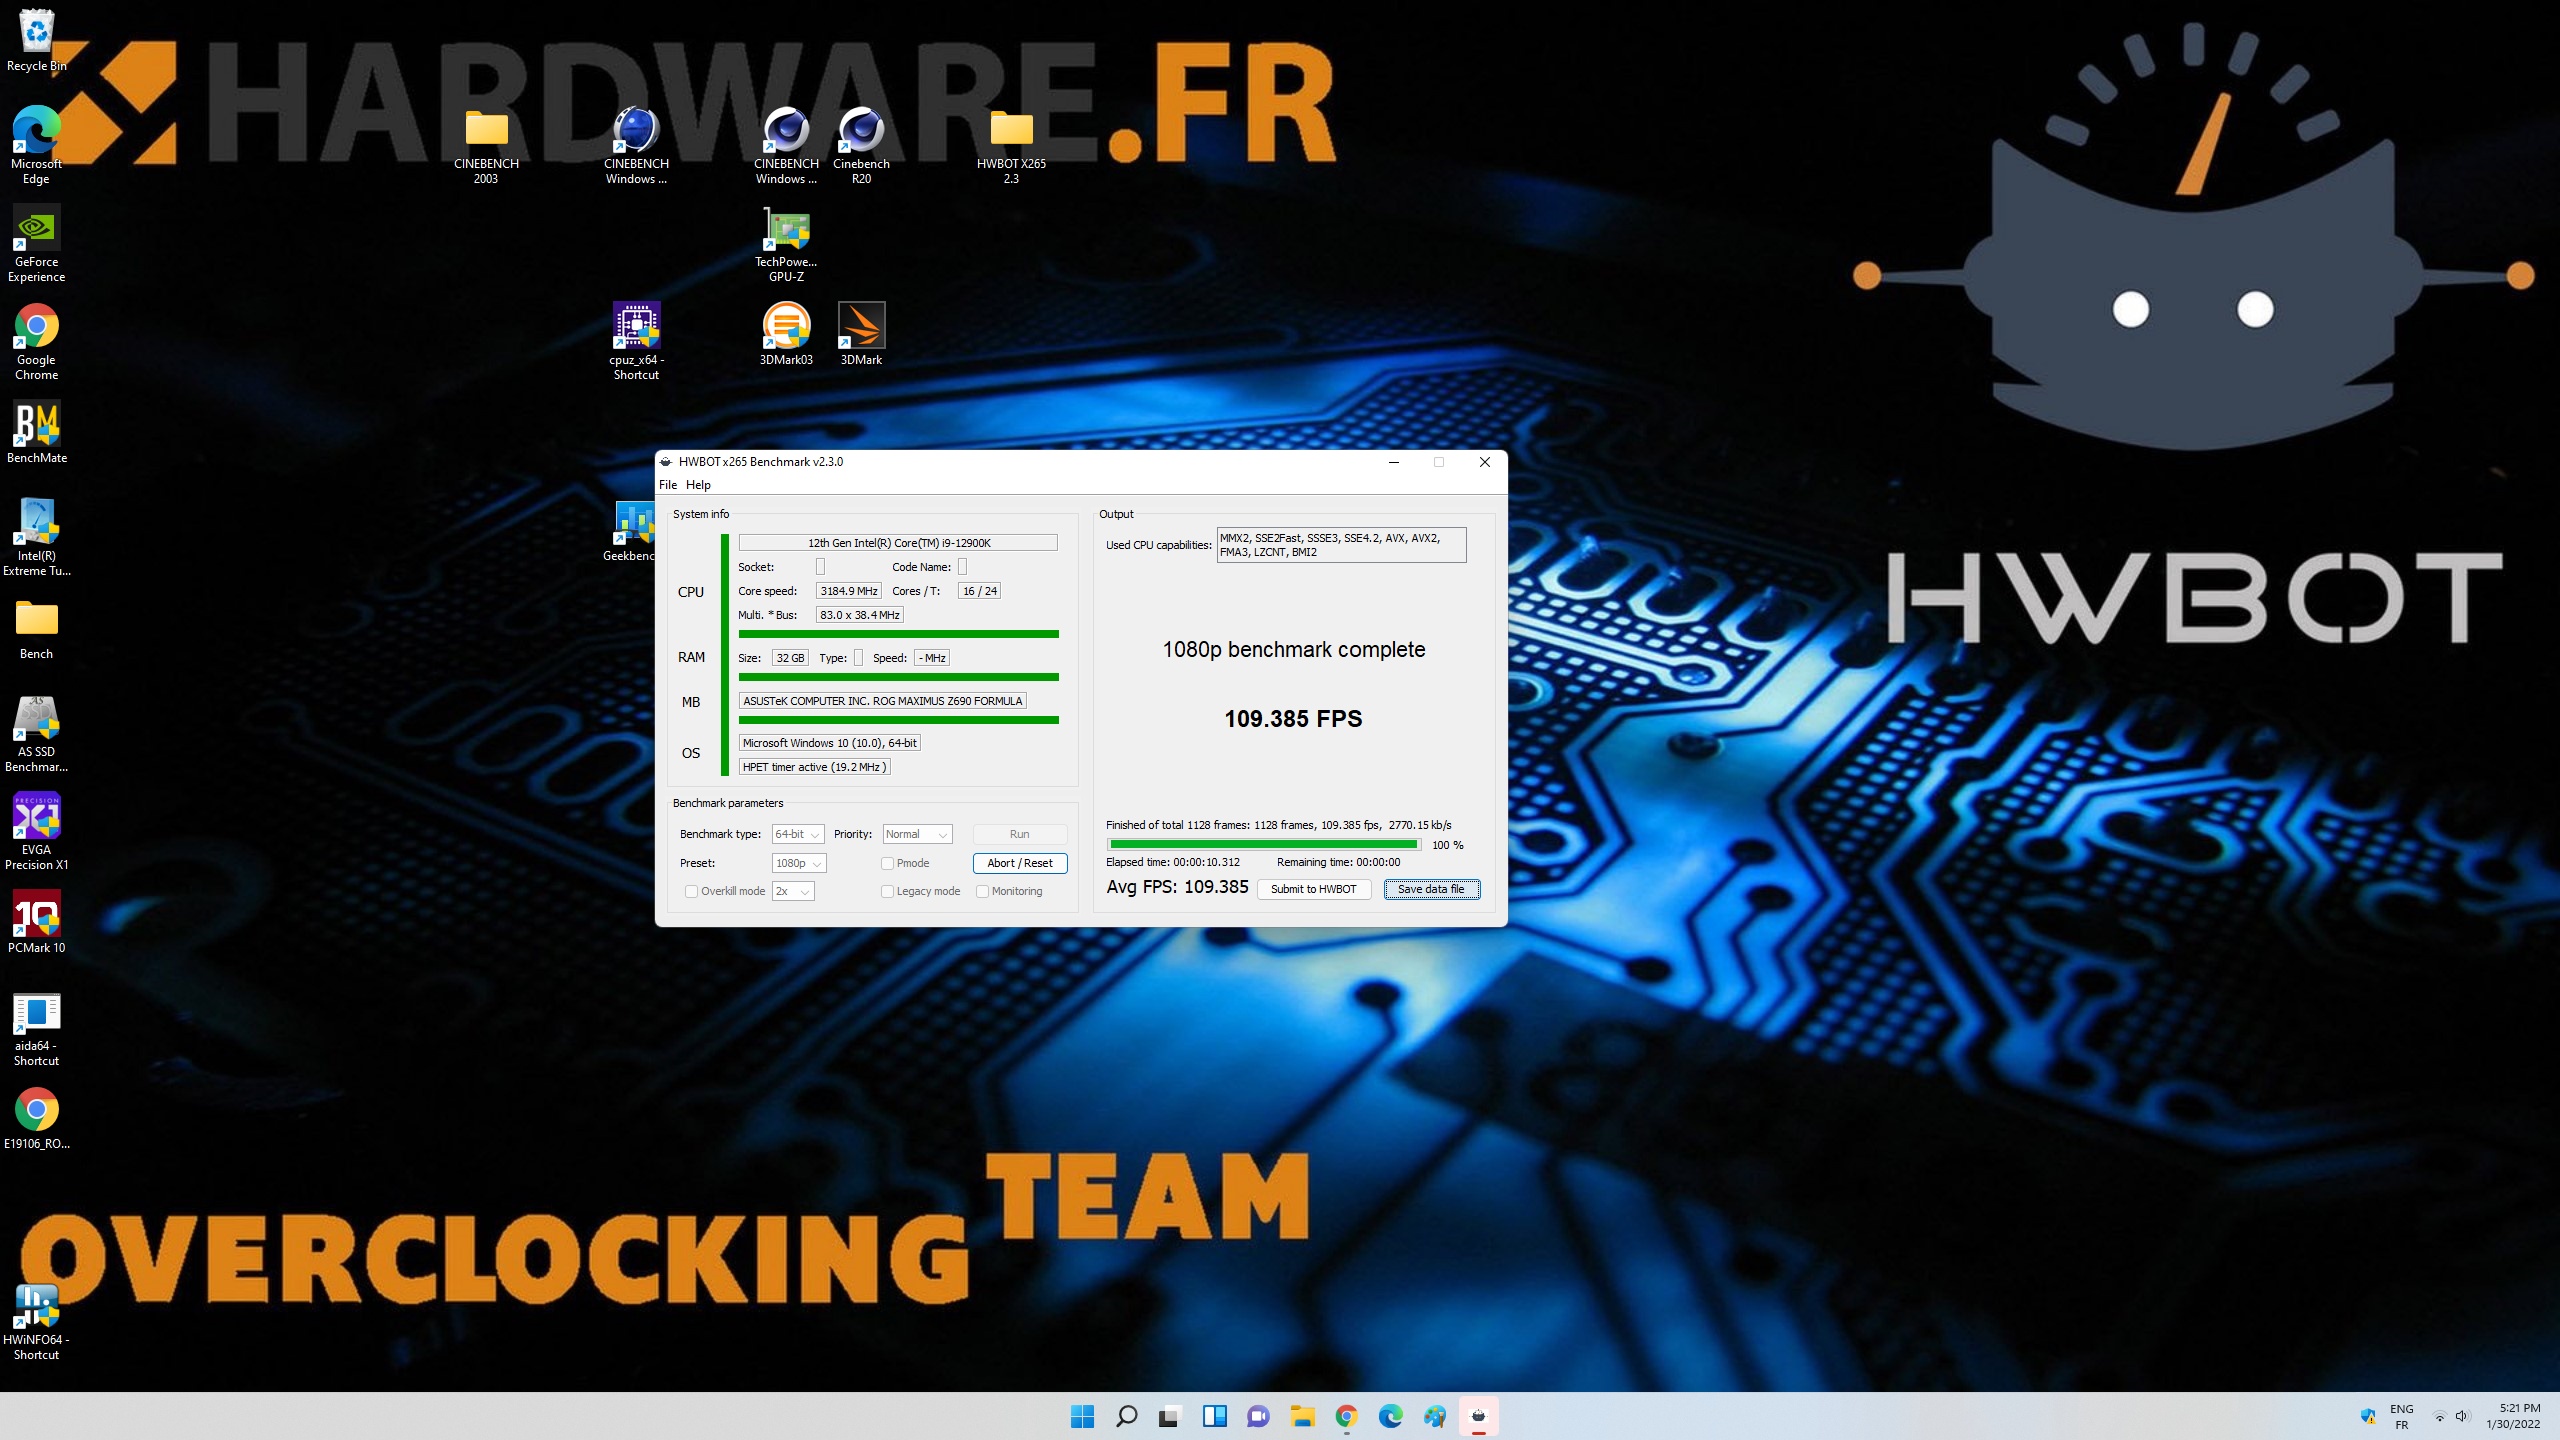Open the Priority Normal dropdown
The width and height of the screenshot is (2560, 1440).
coord(917,834)
